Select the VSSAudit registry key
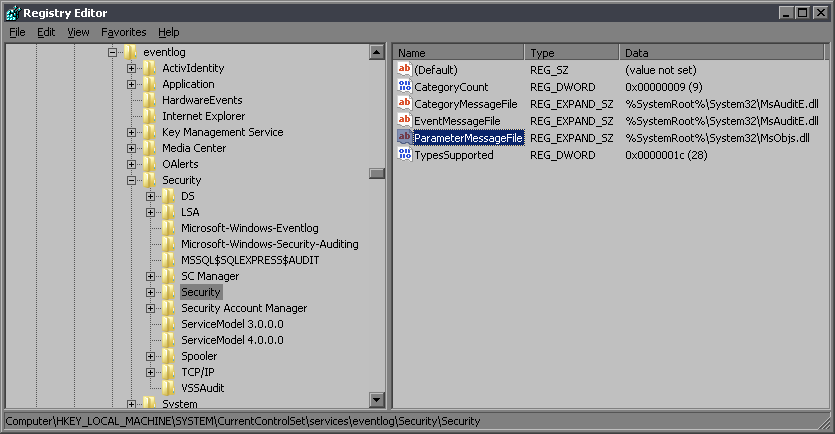Screen dimensions: 835x434 point(202,388)
